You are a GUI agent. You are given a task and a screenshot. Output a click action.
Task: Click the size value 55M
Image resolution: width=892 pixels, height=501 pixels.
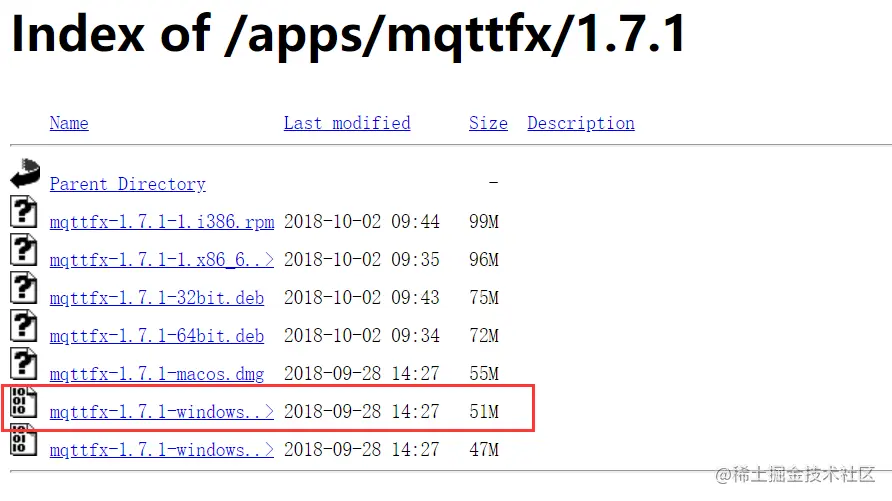(484, 374)
